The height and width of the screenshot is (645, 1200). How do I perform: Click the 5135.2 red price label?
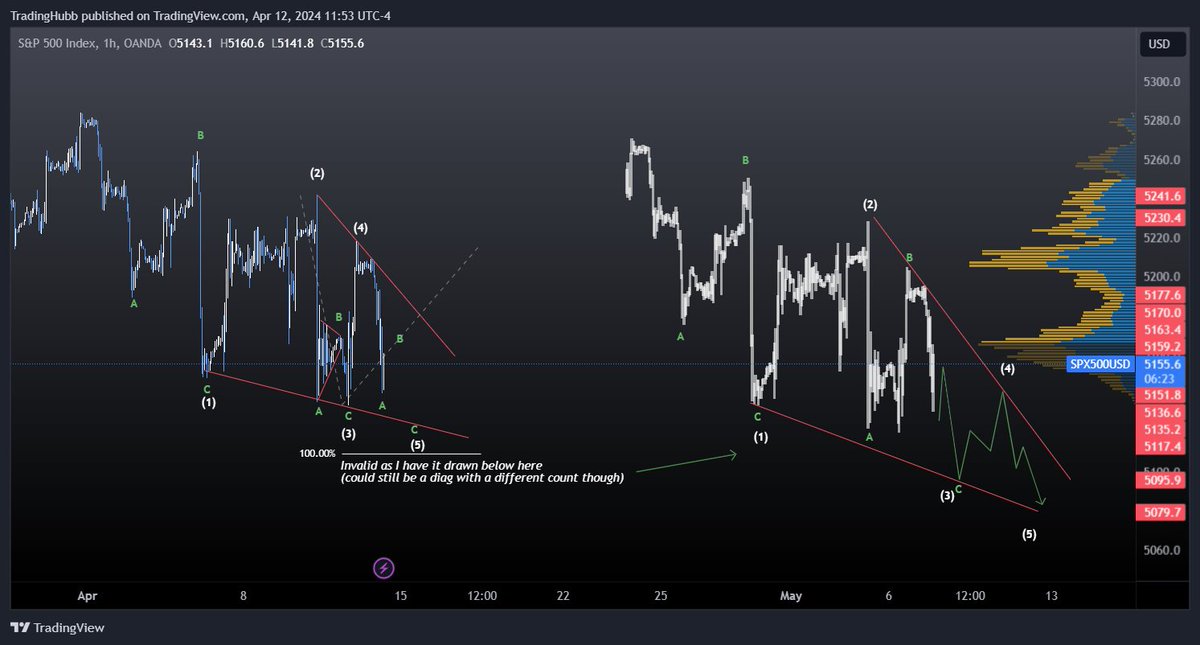(1161, 430)
